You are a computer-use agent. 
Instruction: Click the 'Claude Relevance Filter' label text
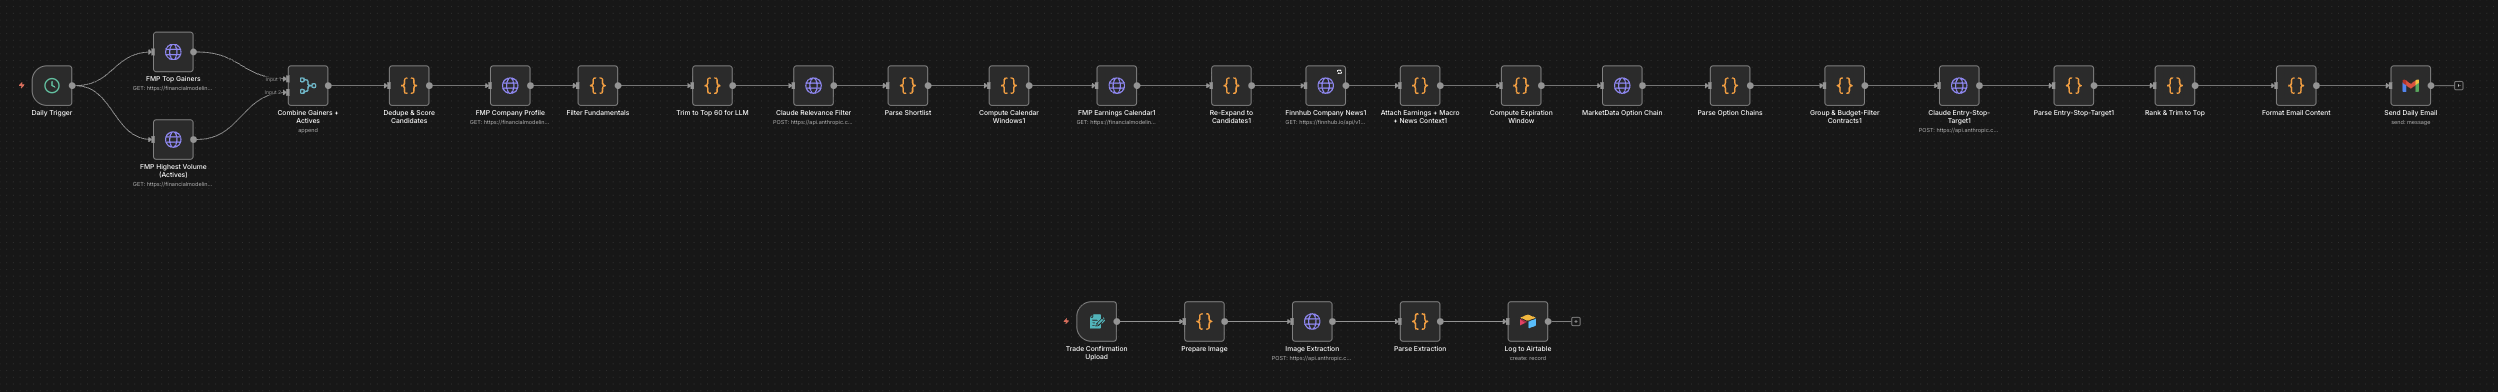pos(813,113)
